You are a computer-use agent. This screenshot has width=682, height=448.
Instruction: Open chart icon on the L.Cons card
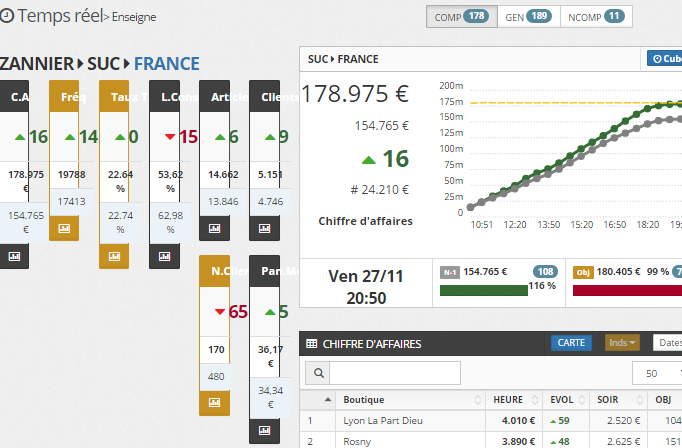tap(165, 256)
